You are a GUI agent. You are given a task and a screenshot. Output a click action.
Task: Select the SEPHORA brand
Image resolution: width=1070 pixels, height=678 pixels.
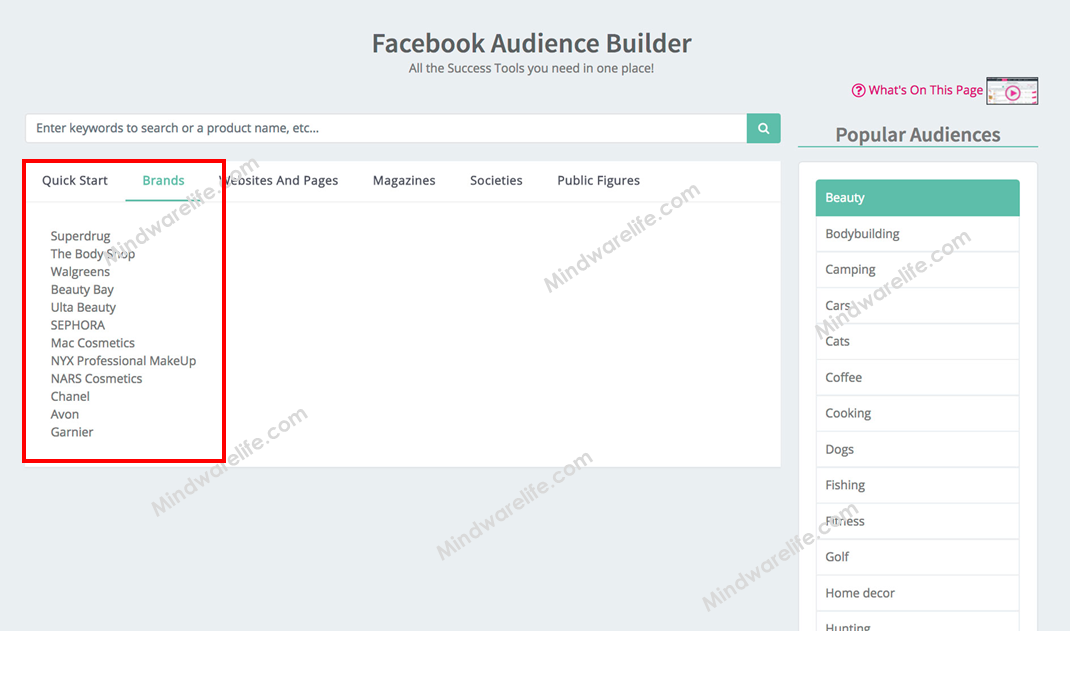(x=78, y=325)
